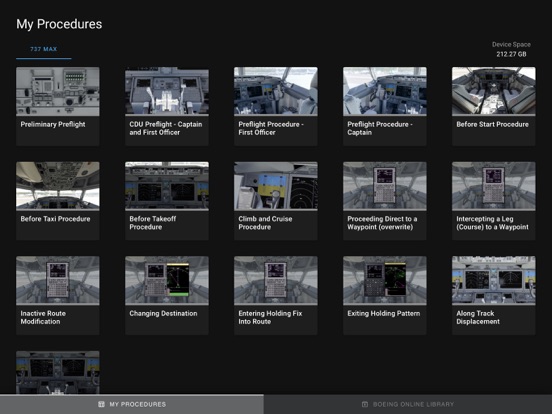Open CDU Preflight - Captain and First Officer

click(x=167, y=106)
